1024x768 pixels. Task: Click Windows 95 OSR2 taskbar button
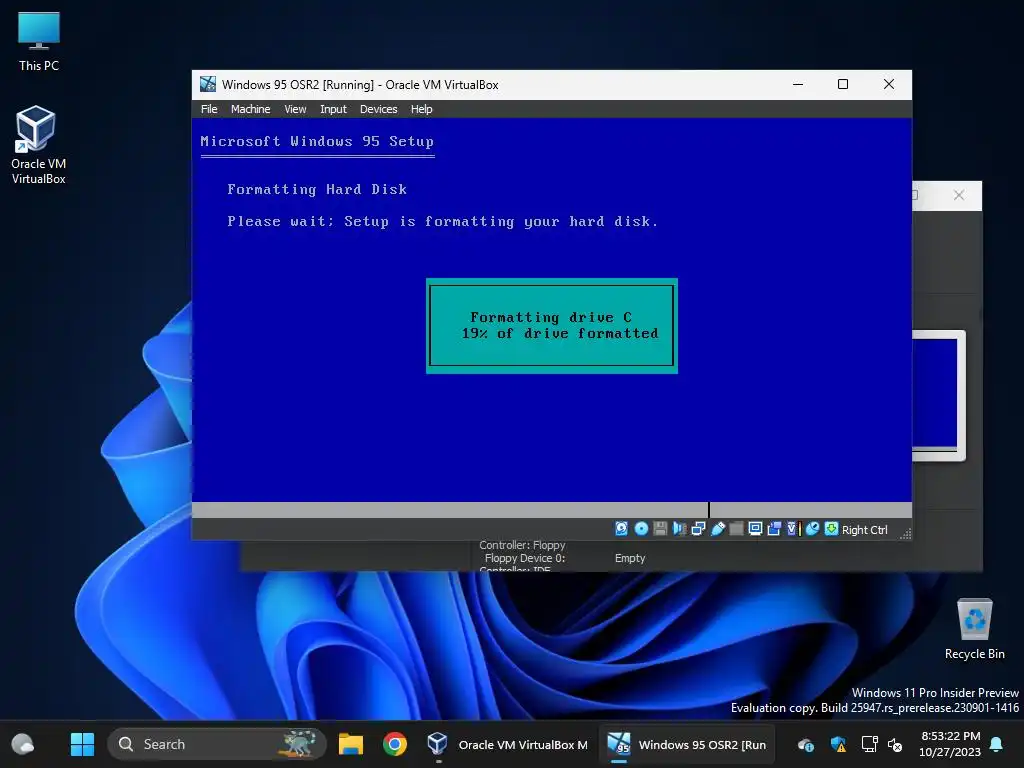pyautogui.click(x=687, y=744)
